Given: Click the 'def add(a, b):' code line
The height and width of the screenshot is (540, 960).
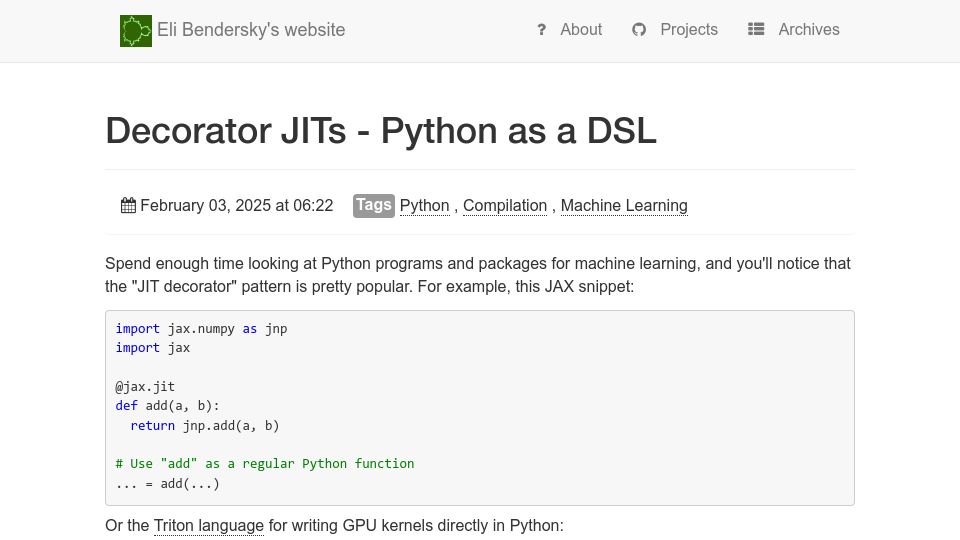Looking at the screenshot, I should pos(167,406).
